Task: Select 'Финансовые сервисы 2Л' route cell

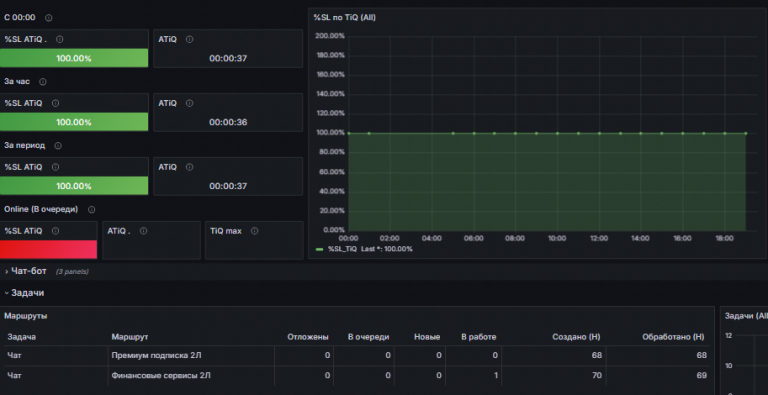Action: (x=161, y=375)
